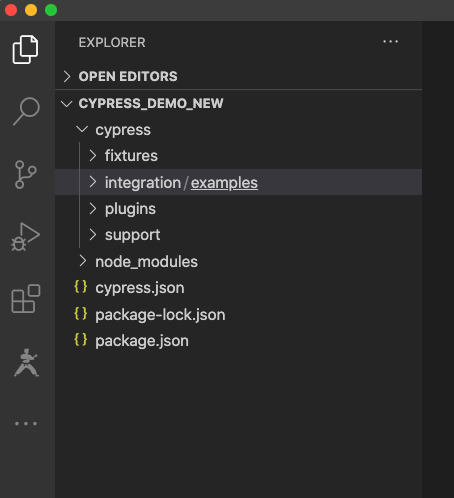Click the package-lock.json braces file icon
The width and height of the screenshot is (454, 498).
tap(81, 313)
